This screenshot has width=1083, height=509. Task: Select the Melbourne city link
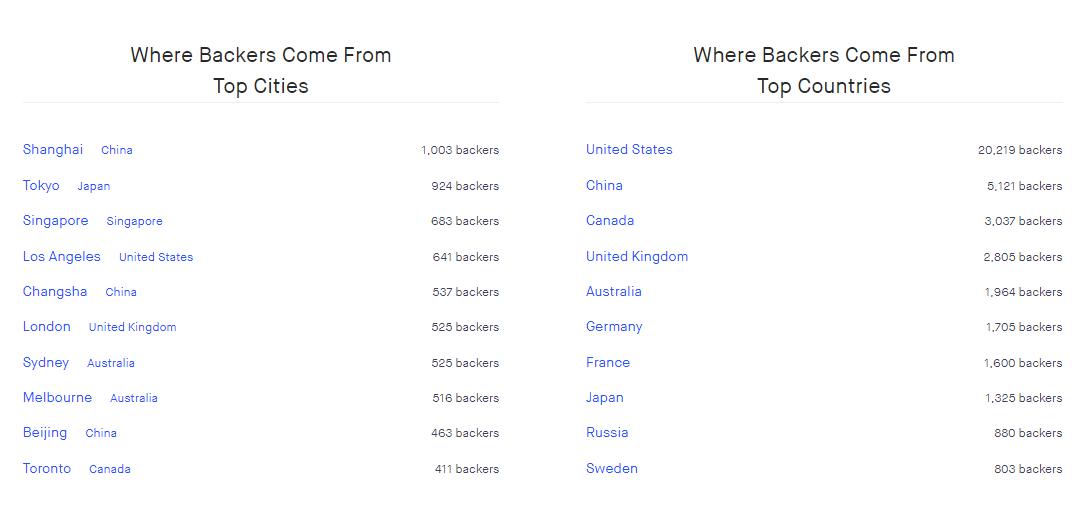coord(57,398)
